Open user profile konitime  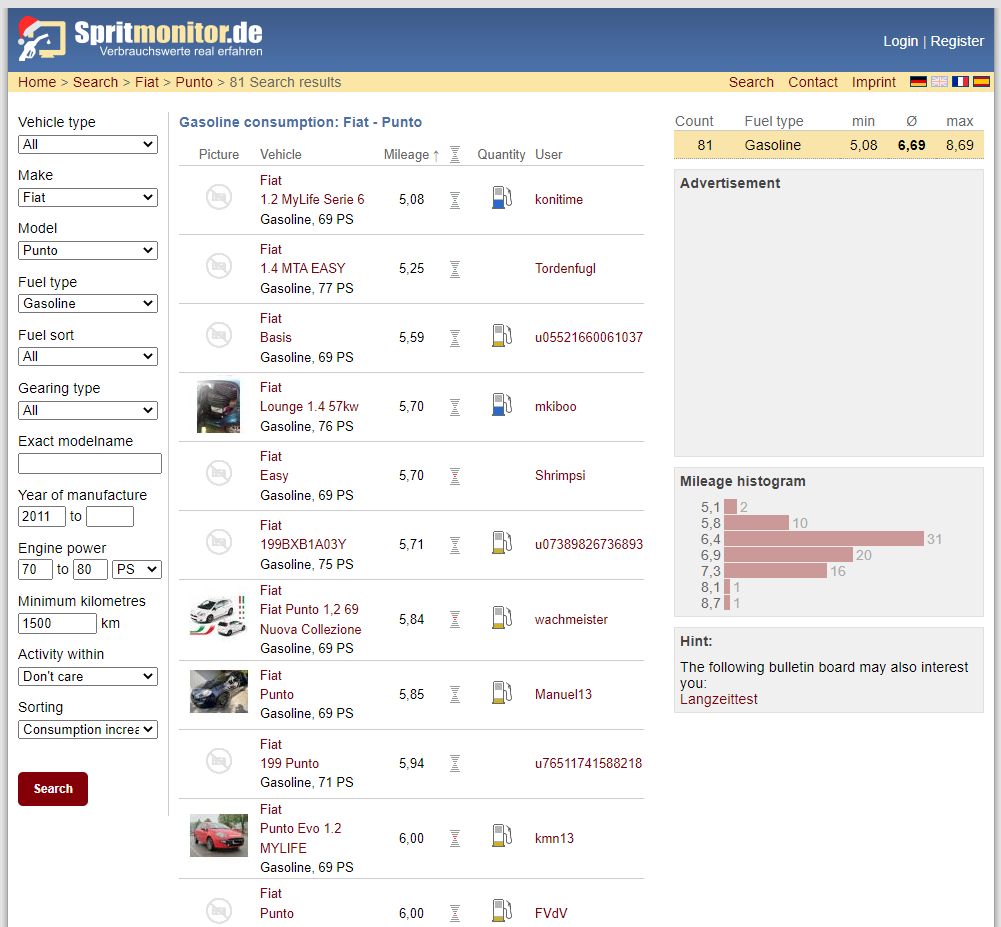click(x=559, y=199)
